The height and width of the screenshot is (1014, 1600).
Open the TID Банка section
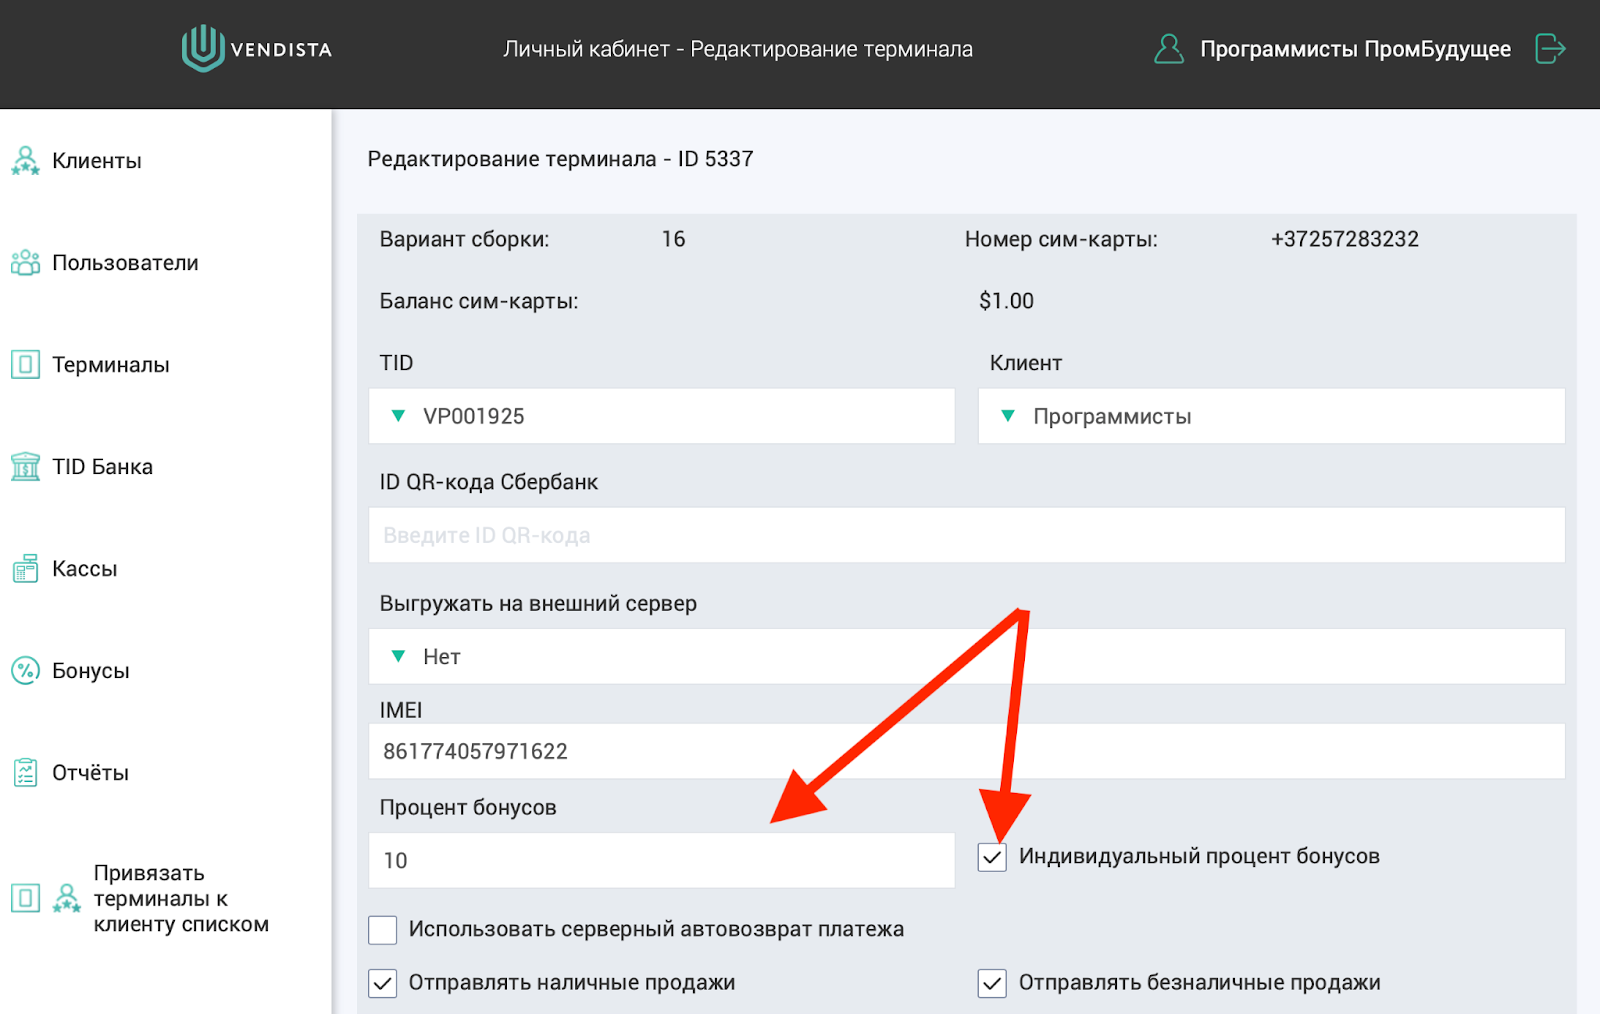(102, 467)
